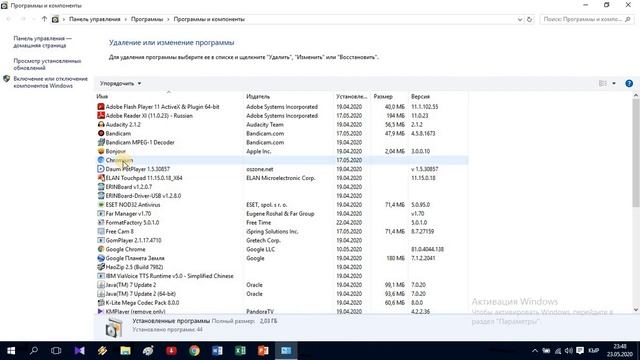The height and width of the screenshot is (360, 640).
Task: Open Включение или отключение компонентов Windows
Action: (x=51, y=82)
